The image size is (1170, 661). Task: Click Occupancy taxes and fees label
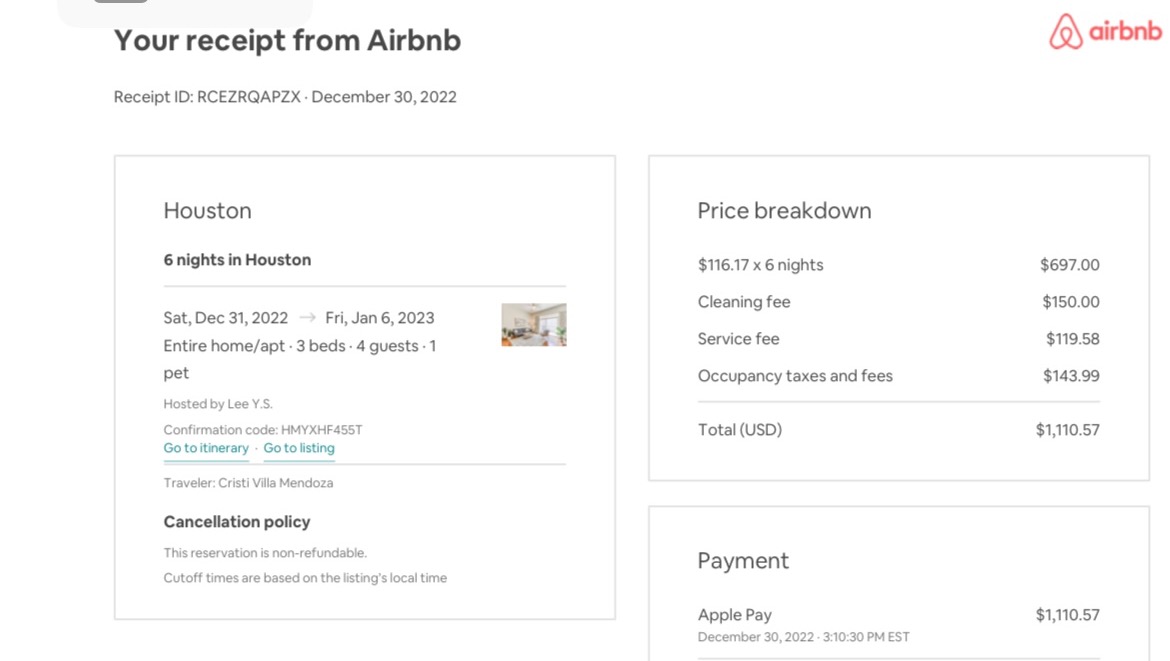(795, 376)
